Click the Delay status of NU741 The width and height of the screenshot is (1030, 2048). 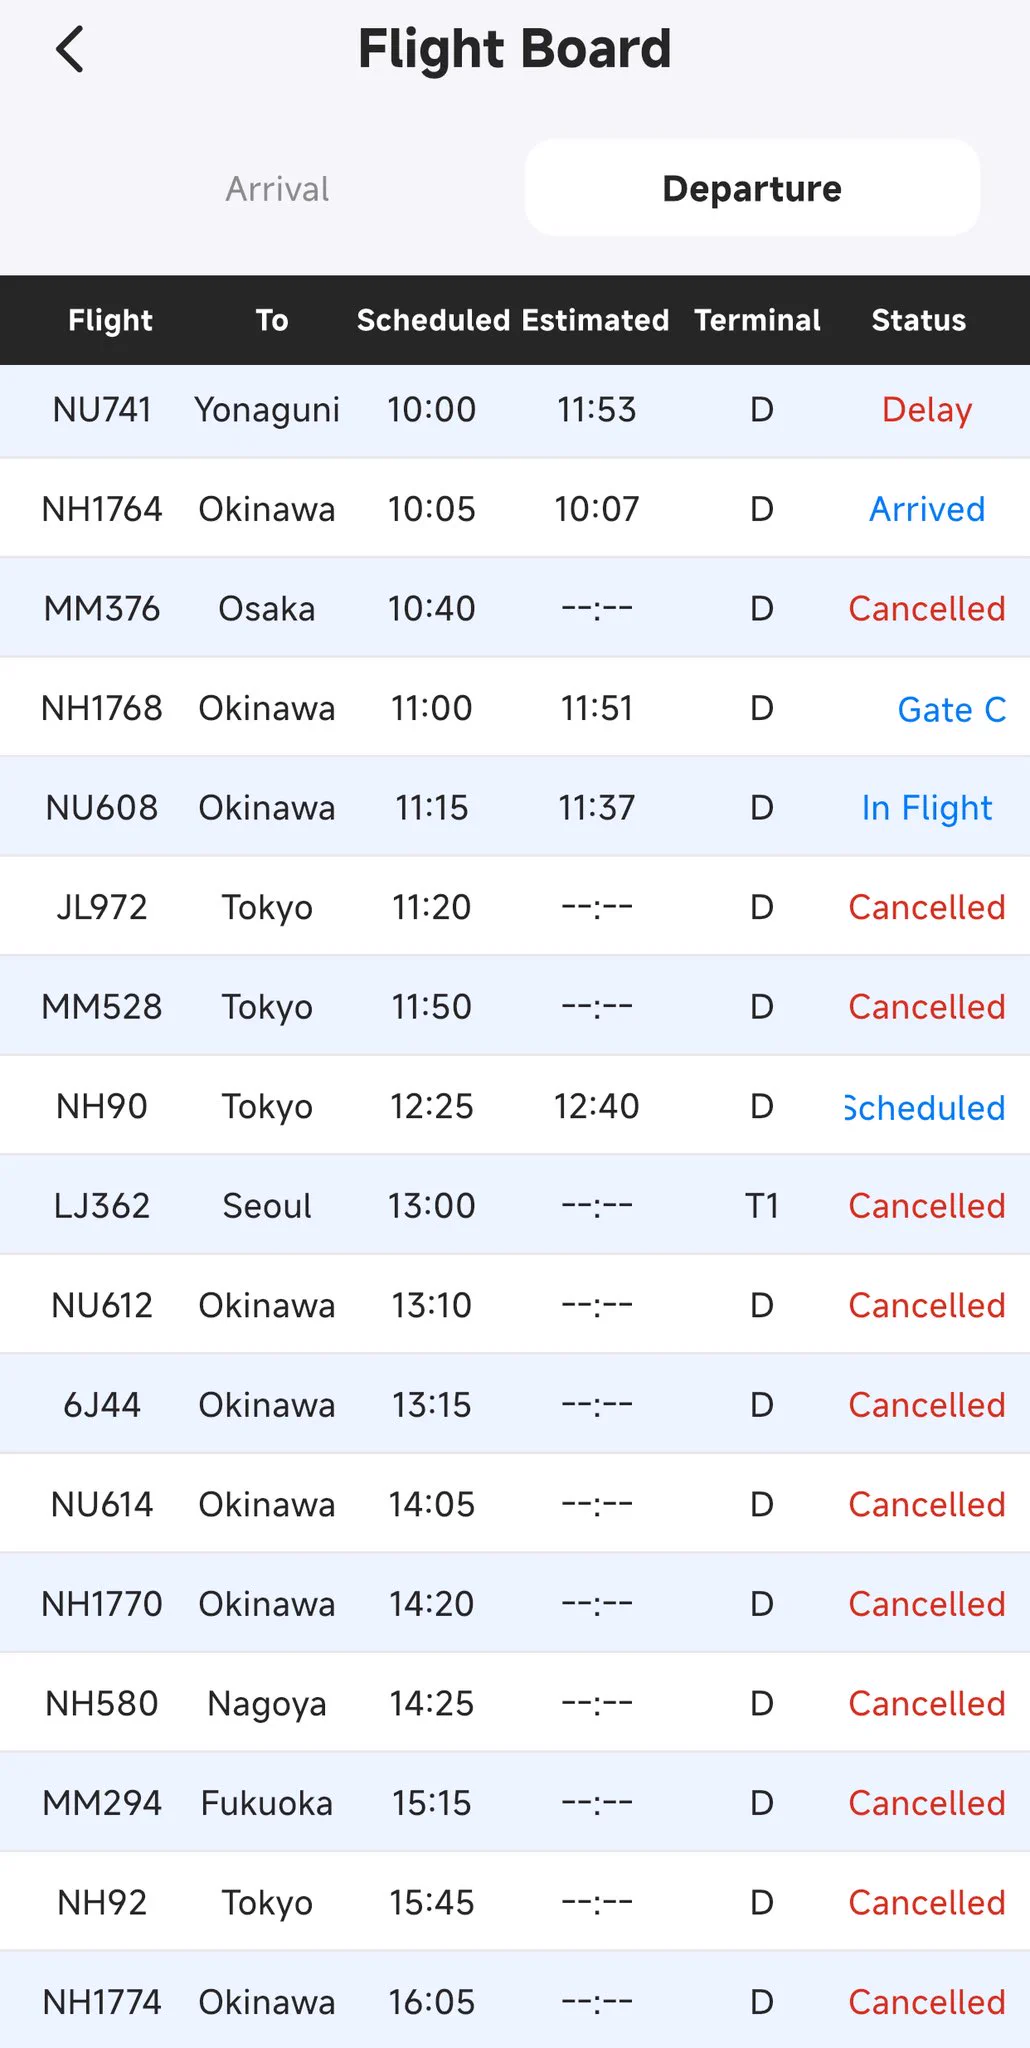point(927,410)
